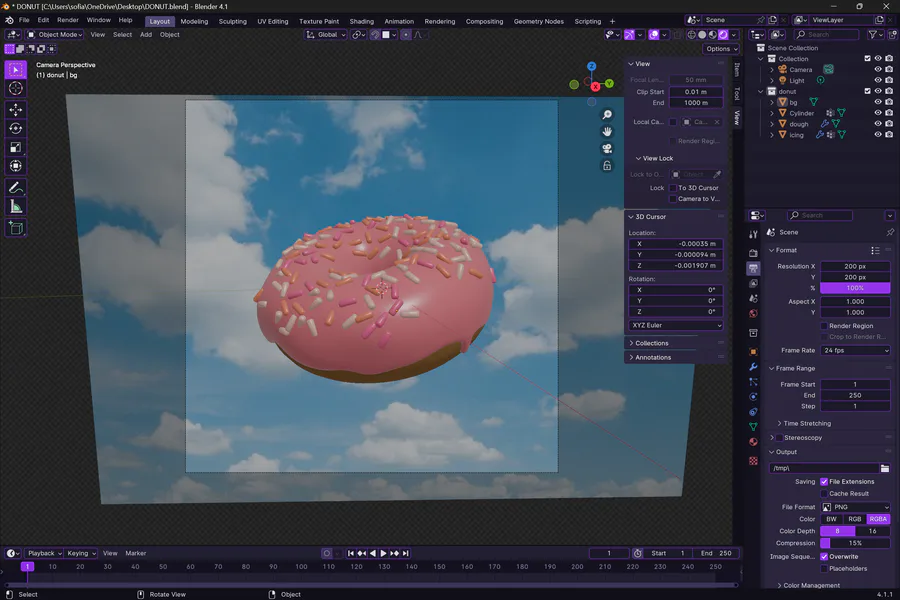
Task: Open the Global transform orientation dropdown
Action: (325, 34)
